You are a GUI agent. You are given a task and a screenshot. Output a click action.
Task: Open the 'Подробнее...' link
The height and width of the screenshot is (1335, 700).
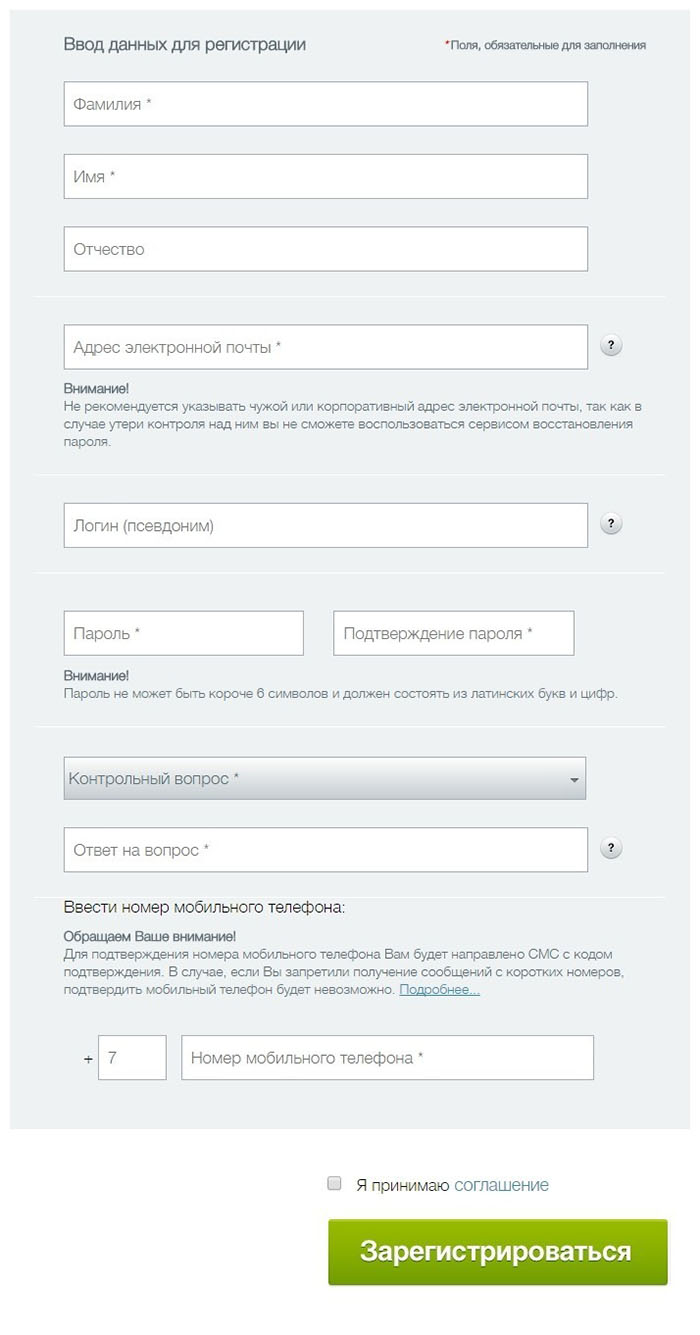(x=439, y=990)
